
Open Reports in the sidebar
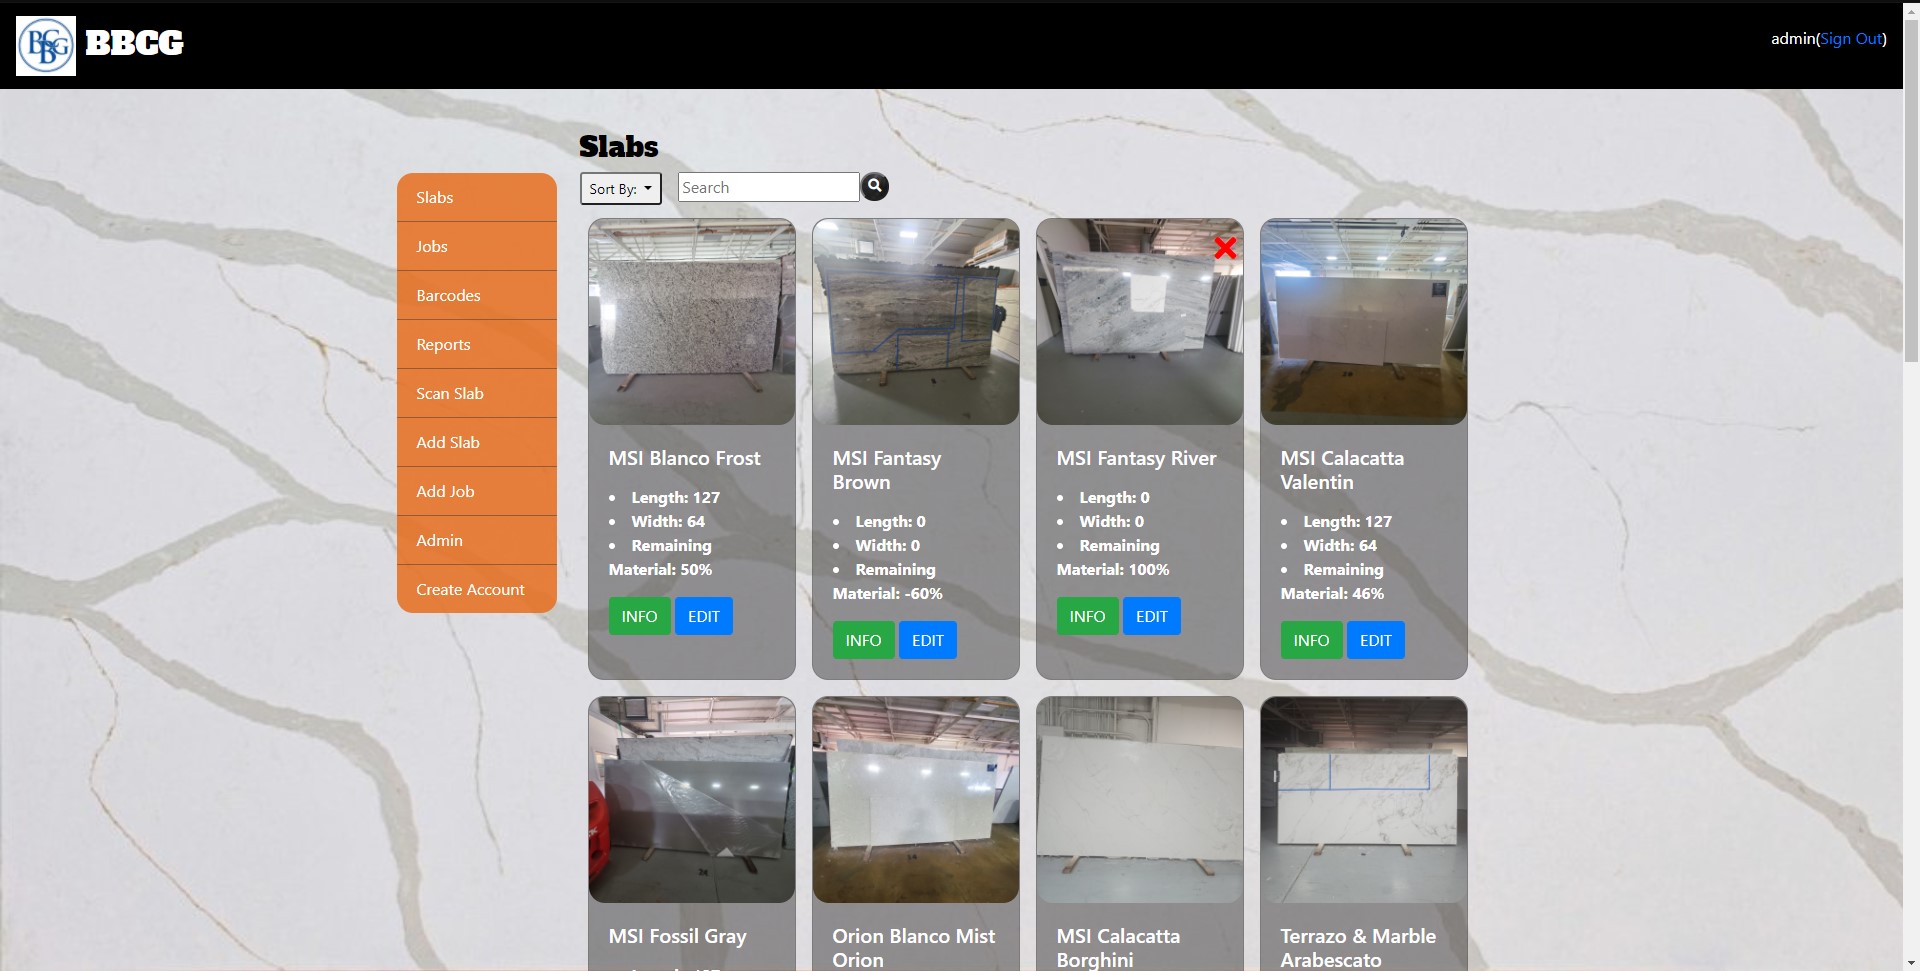pyautogui.click(x=477, y=344)
